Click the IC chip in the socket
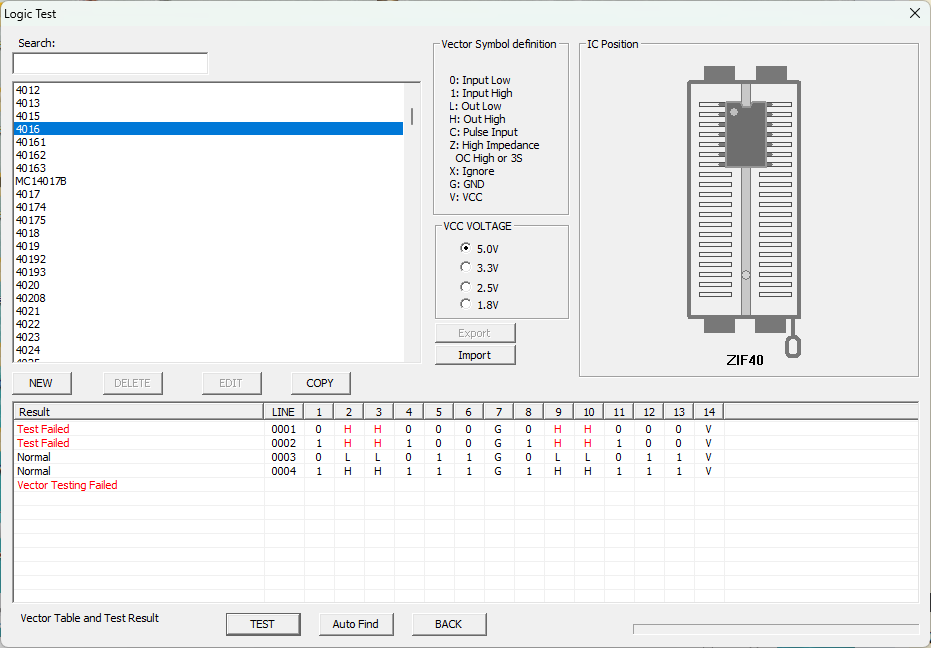 click(745, 134)
